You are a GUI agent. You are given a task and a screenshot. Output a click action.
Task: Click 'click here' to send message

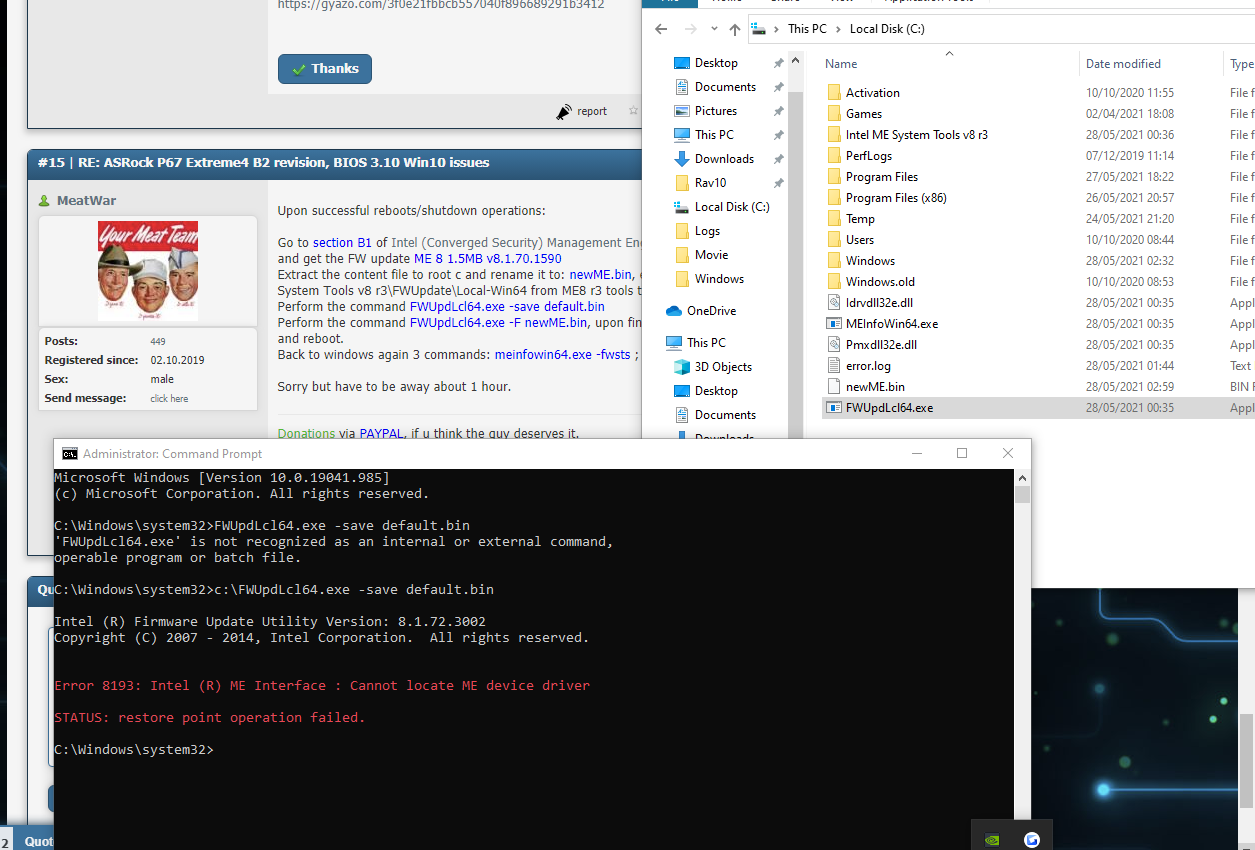(x=169, y=399)
